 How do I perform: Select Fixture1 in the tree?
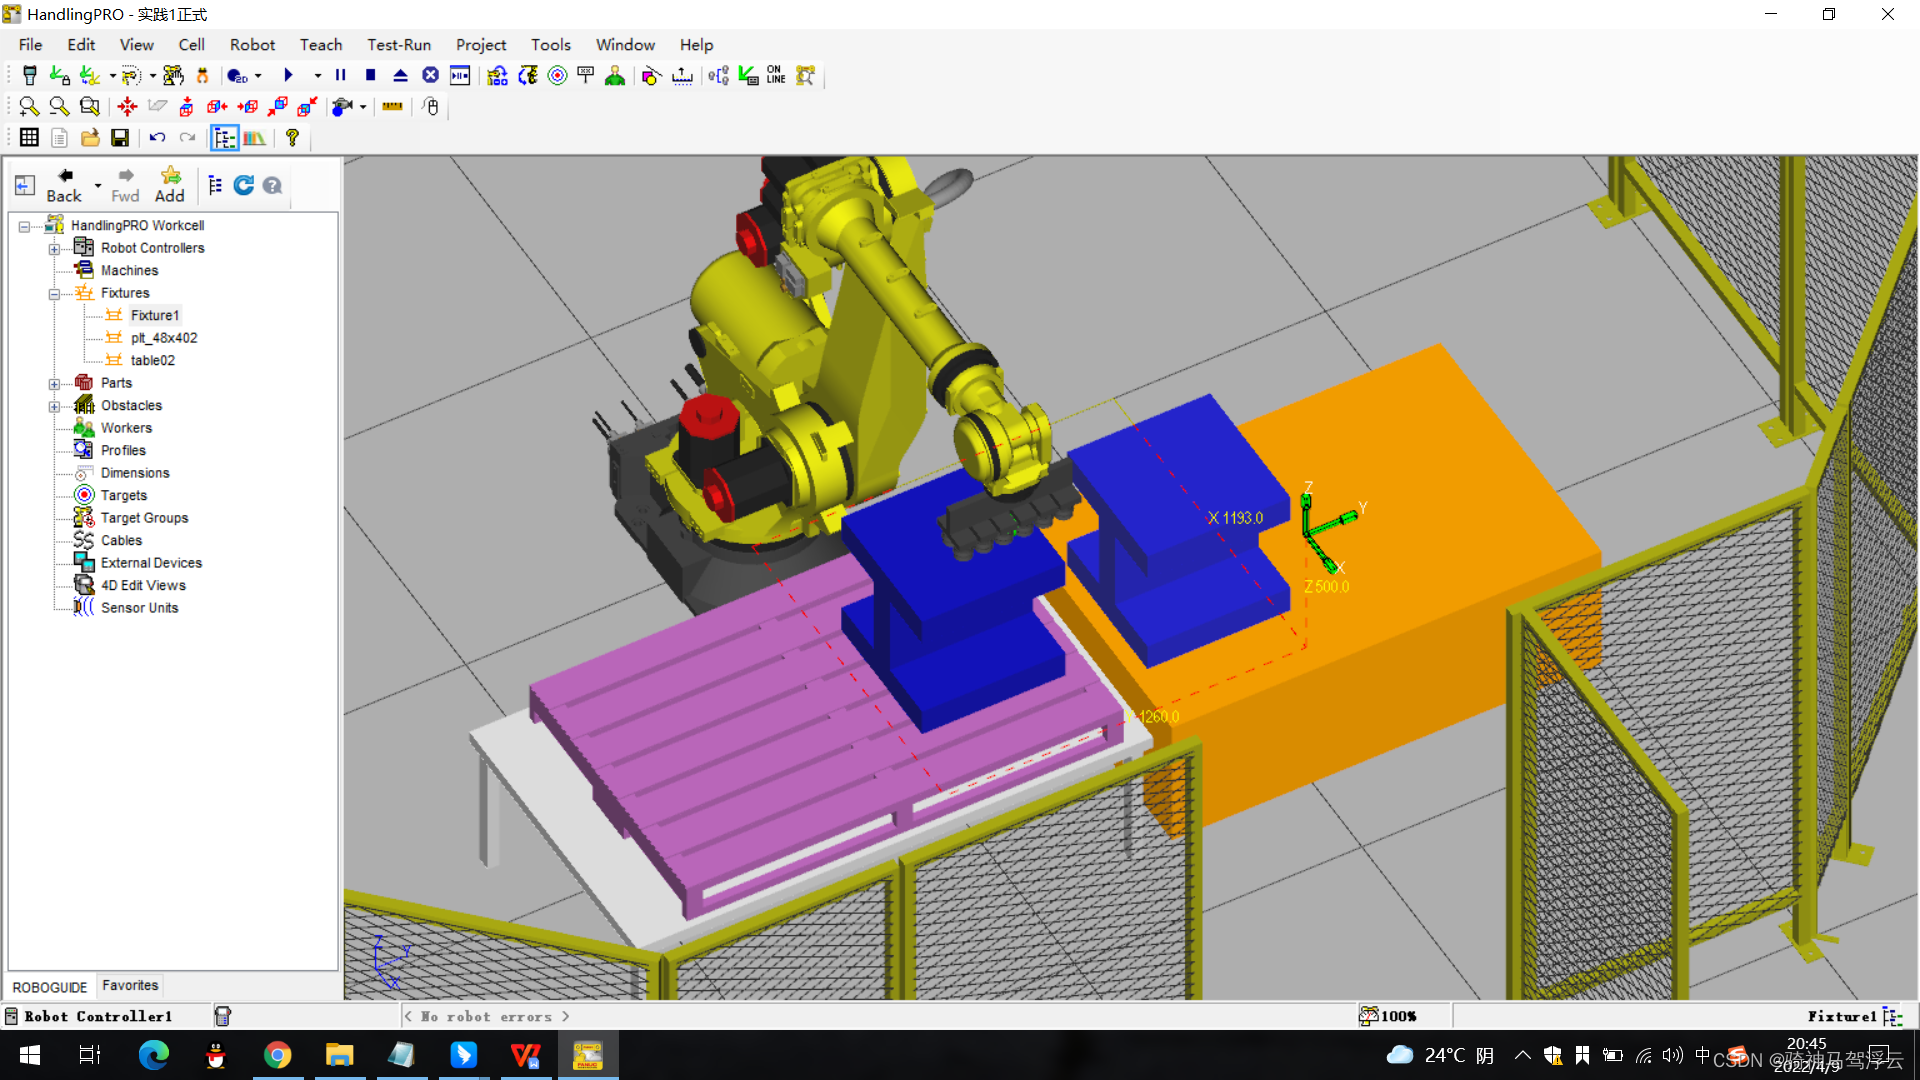pyautogui.click(x=154, y=315)
